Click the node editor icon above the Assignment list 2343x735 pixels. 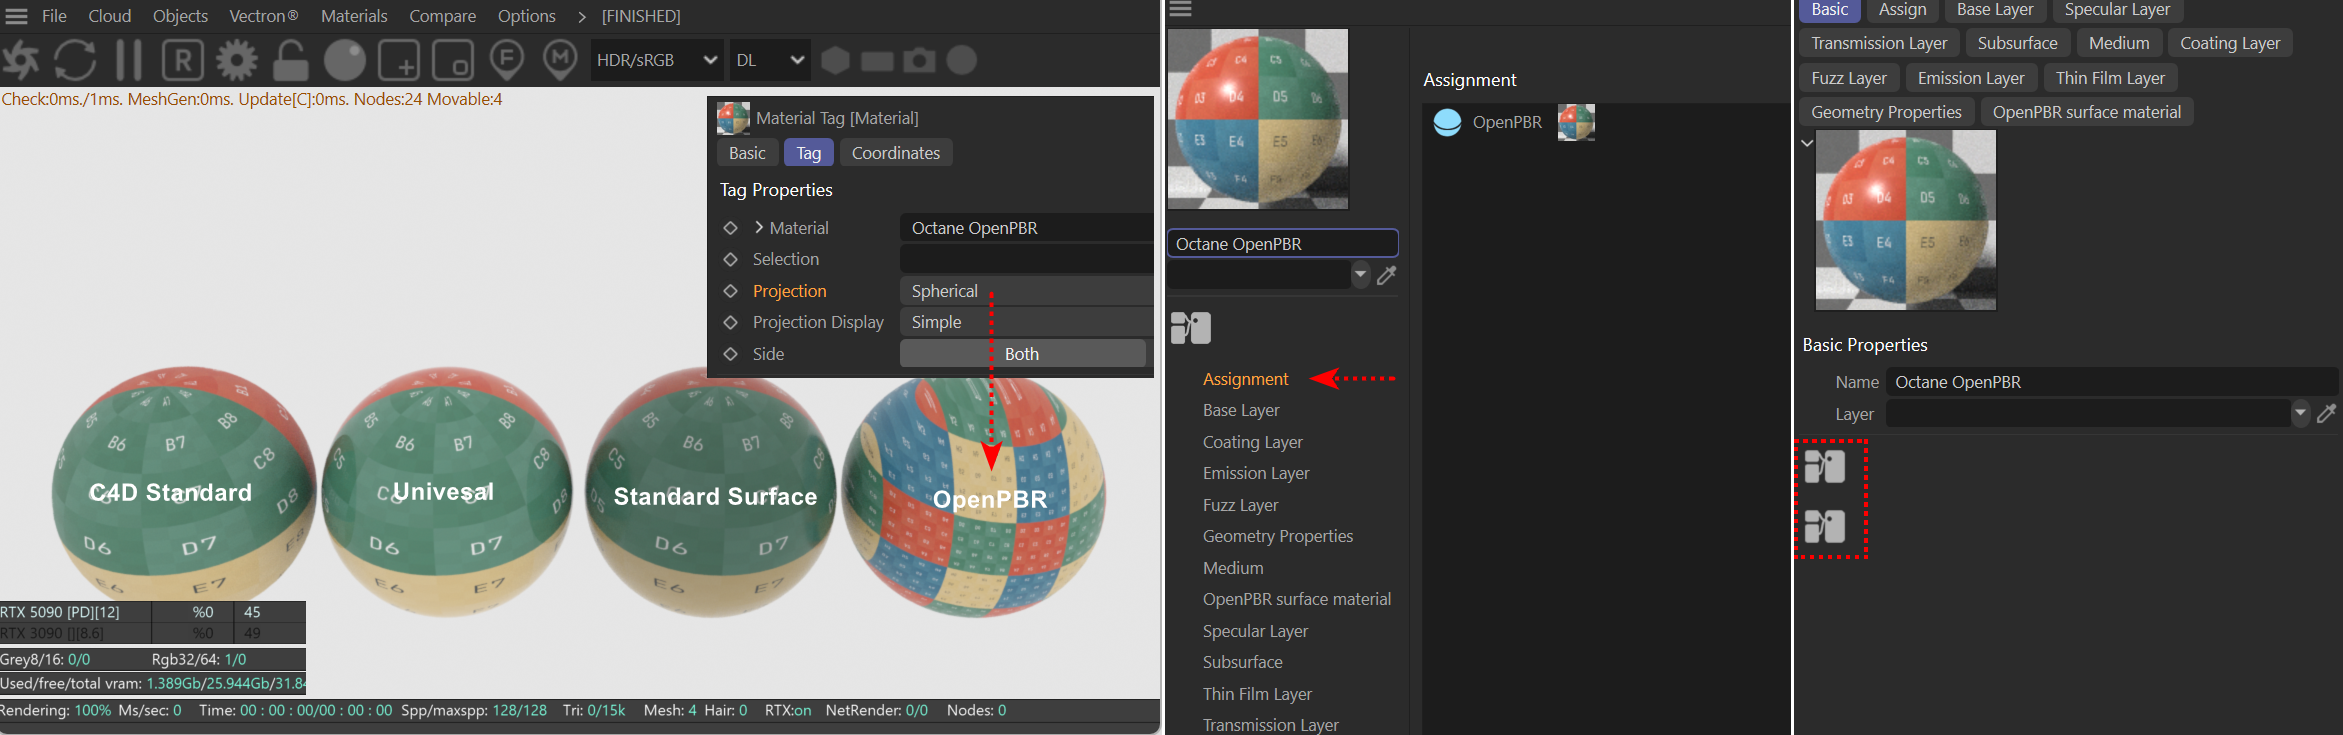coord(1191,328)
